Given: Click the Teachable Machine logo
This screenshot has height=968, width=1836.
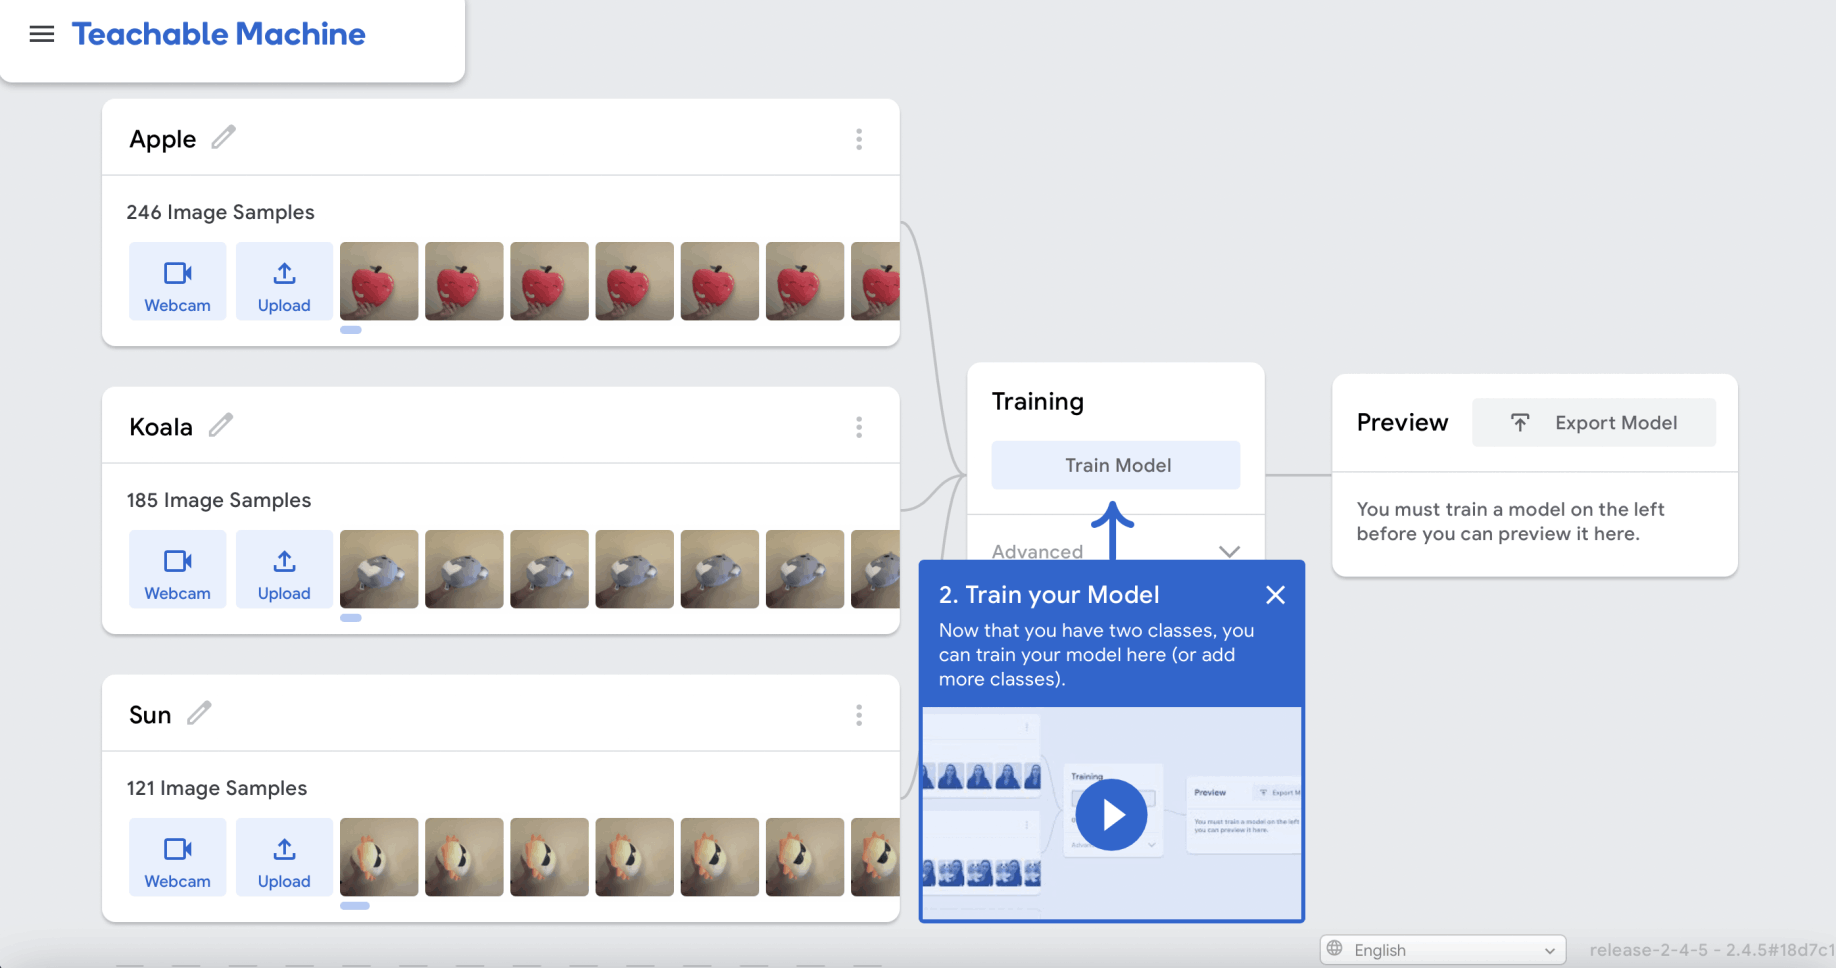Looking at the screenshot, I should pos(219,34).
